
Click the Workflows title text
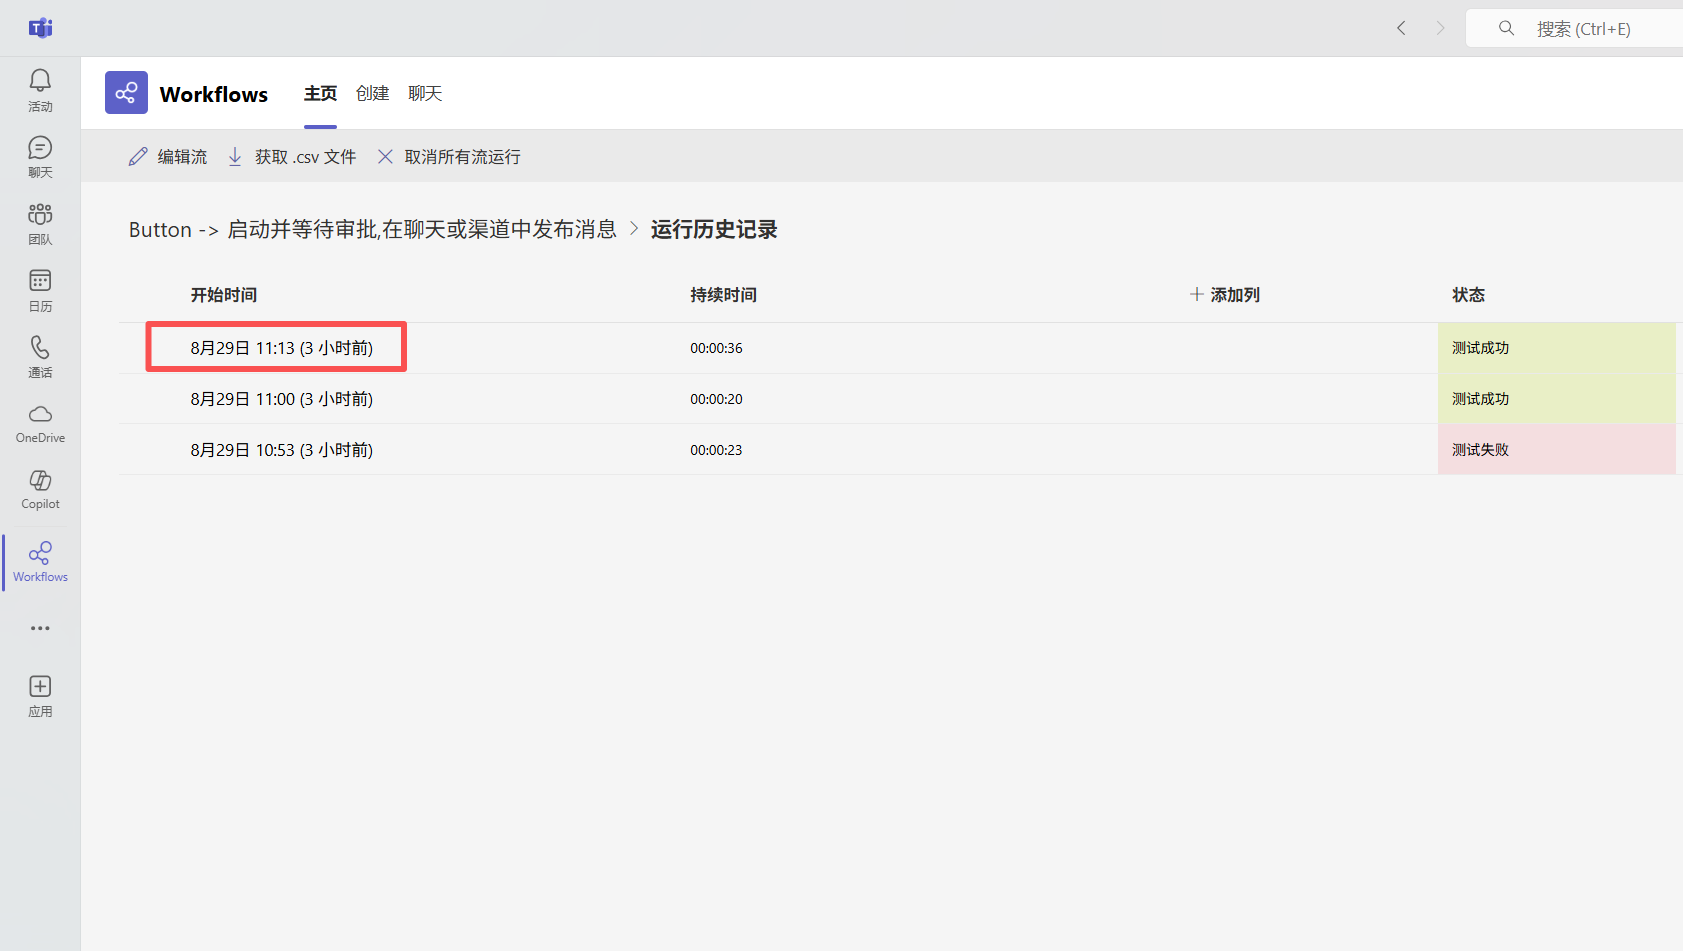[x=214, y=94]
